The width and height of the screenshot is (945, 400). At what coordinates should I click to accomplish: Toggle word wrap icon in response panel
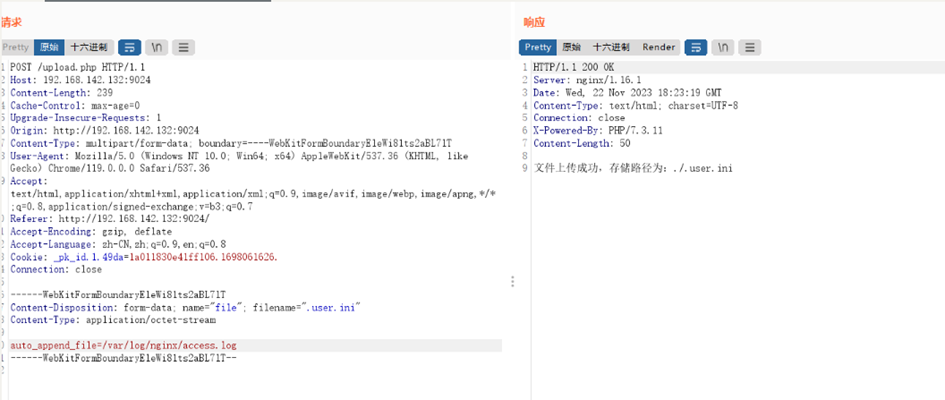(696, 47)
